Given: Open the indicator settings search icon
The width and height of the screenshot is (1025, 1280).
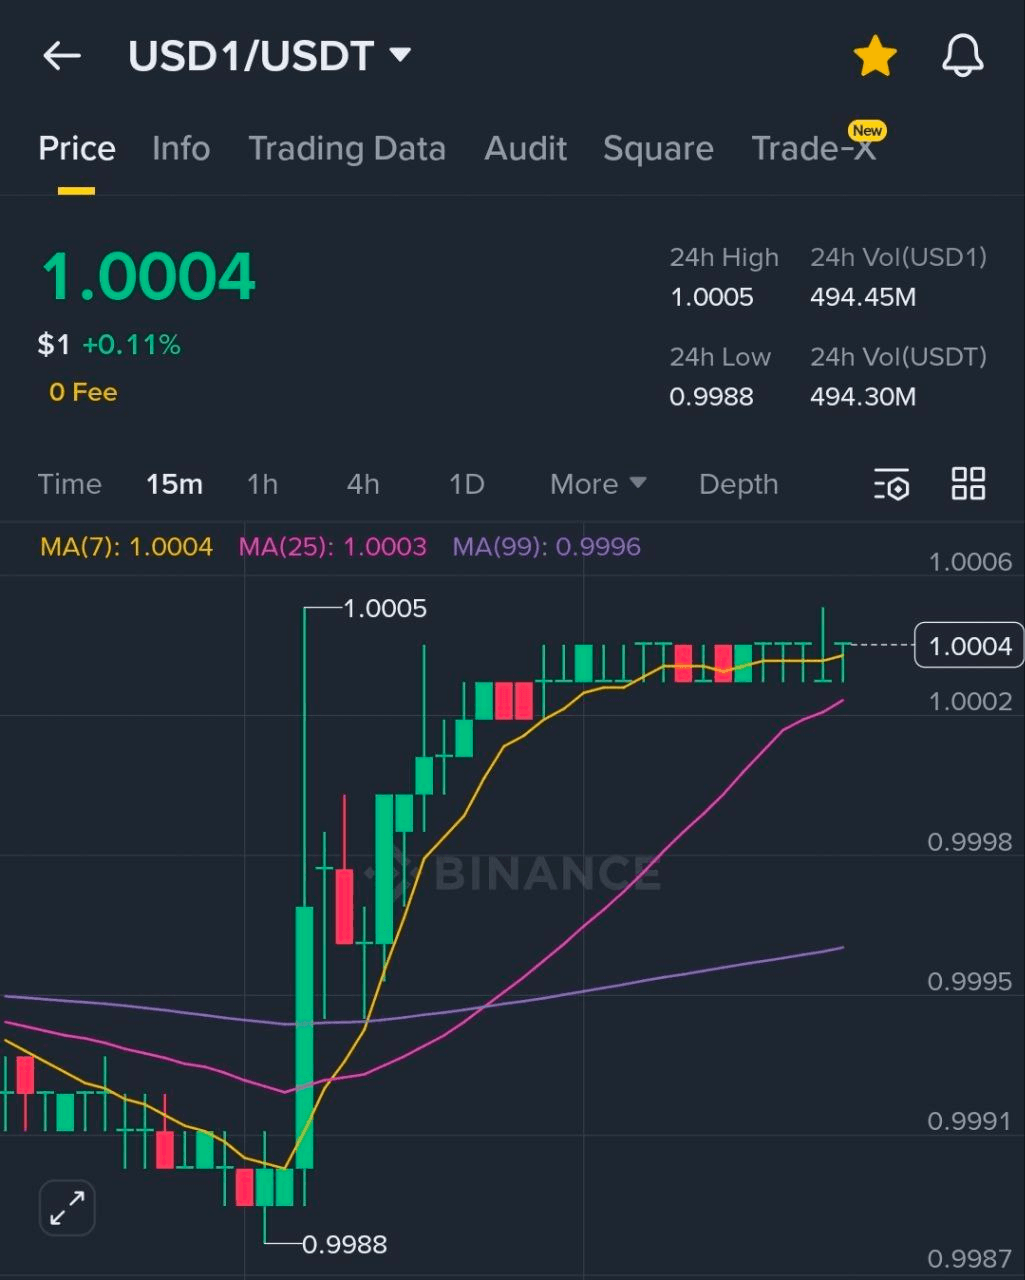Looking at the screenshot, I should (891, 484).
